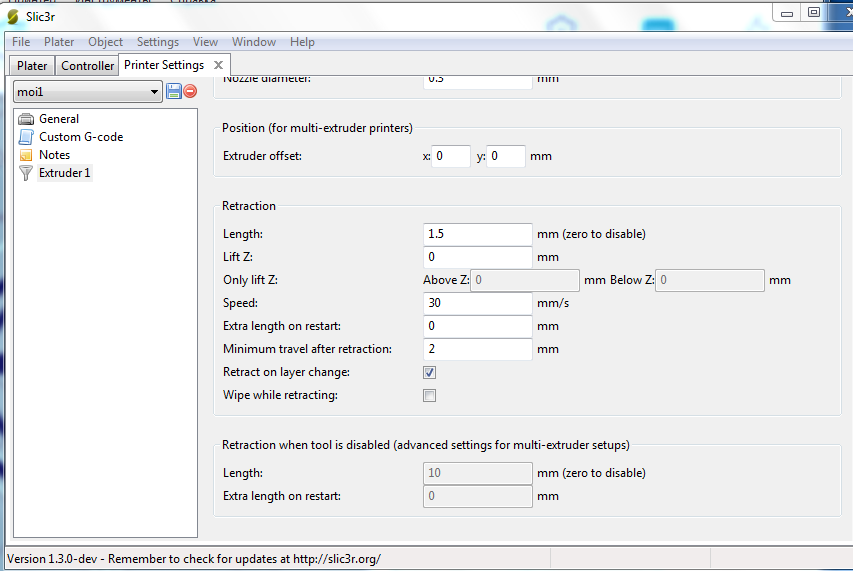Click the "Retraction" group heading
Image resolution: width=853 pixels, height=571 pixels.
(x=249, y=206)
